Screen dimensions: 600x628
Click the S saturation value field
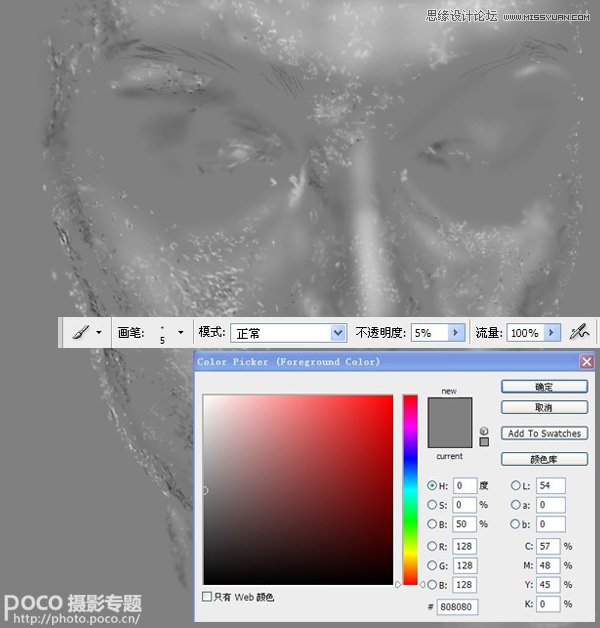point(465,505)
